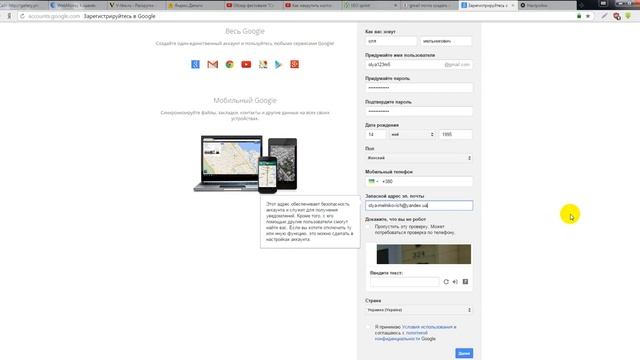640x360 pixels.
Task: Open captcha help question-mark icon
Action: (465, 282)
